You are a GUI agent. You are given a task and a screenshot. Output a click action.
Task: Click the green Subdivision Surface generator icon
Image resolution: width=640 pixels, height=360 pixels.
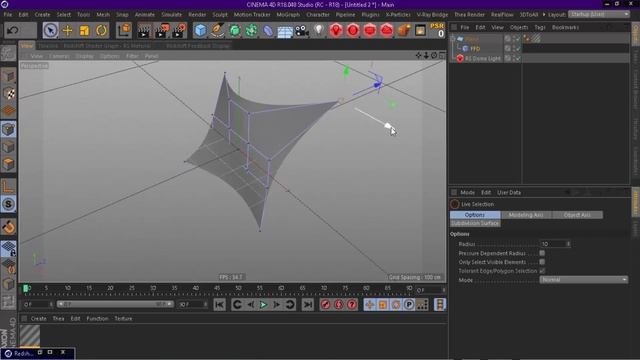235,30
